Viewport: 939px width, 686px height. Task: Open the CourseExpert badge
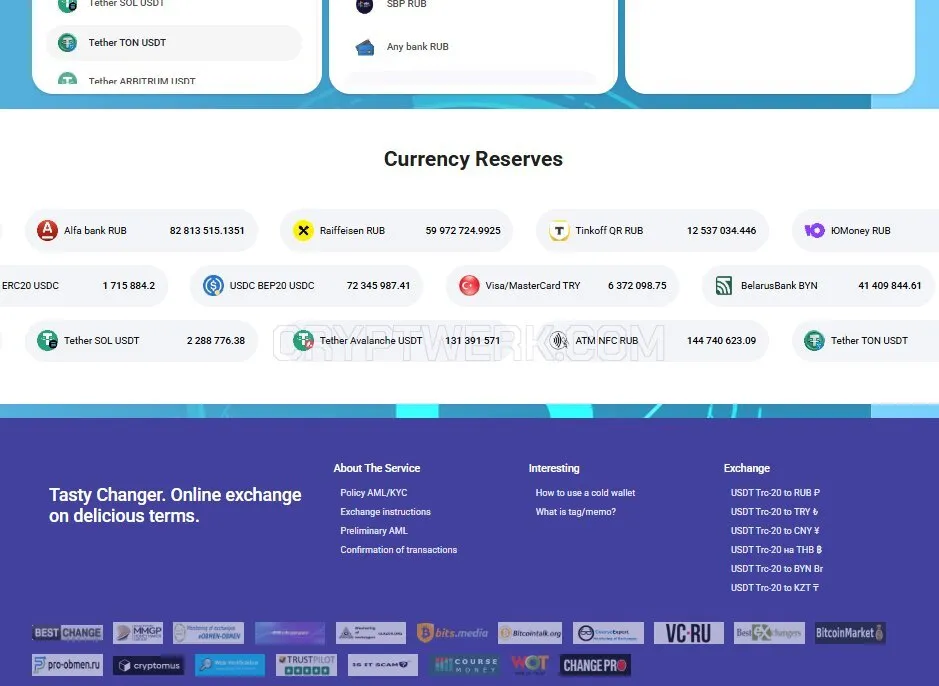[608, 633]
